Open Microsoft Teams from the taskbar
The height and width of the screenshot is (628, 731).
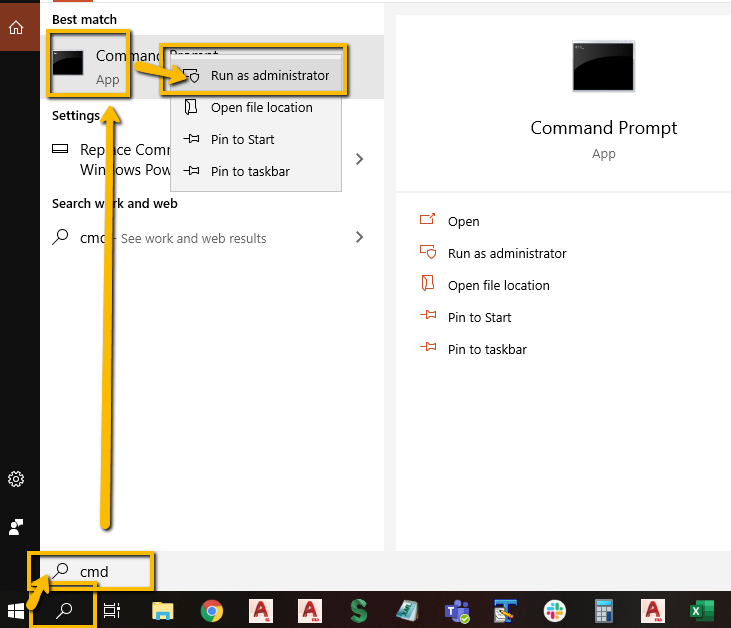[x=457, y=611]
